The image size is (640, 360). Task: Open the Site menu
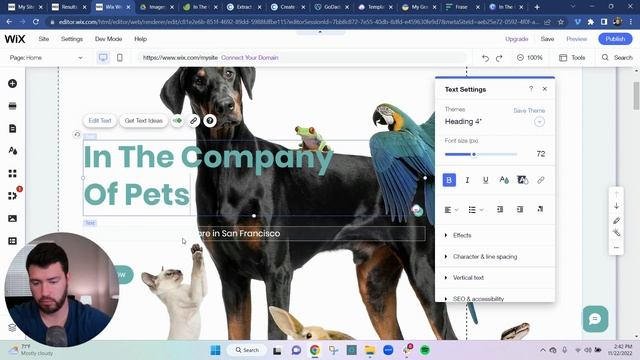[44, 39]
